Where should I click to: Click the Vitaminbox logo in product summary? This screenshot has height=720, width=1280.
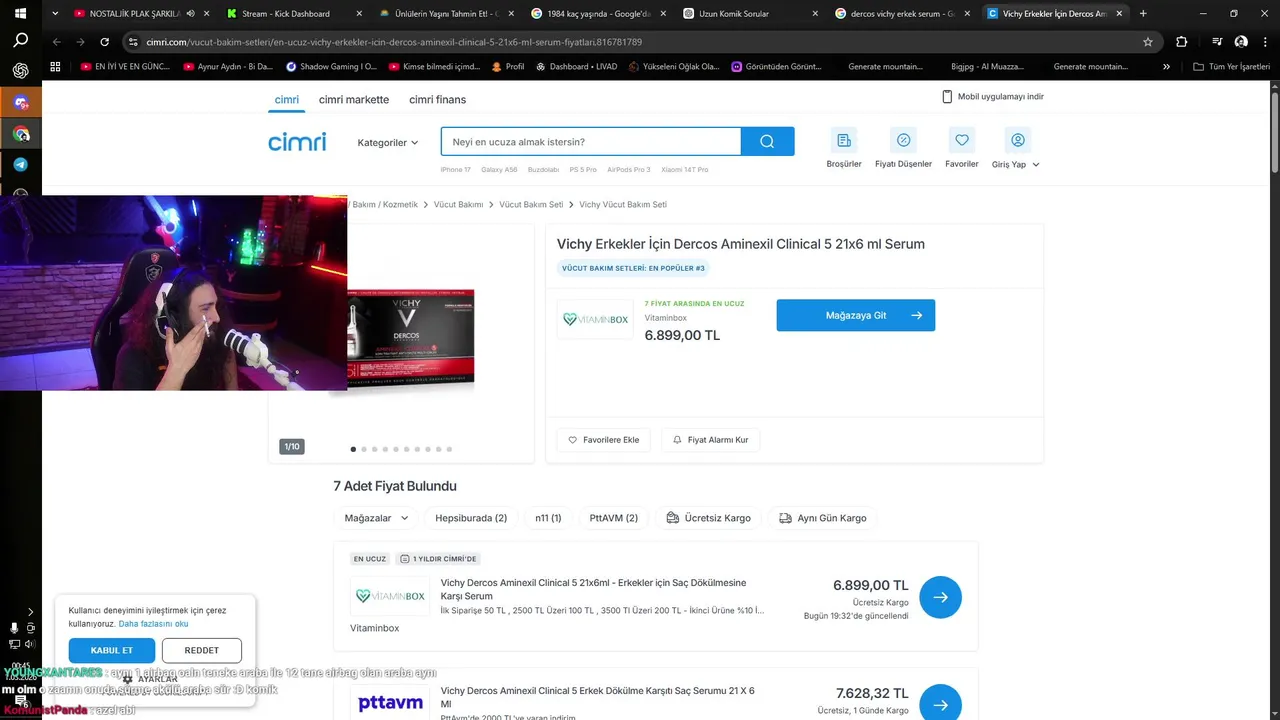point(595,319)
